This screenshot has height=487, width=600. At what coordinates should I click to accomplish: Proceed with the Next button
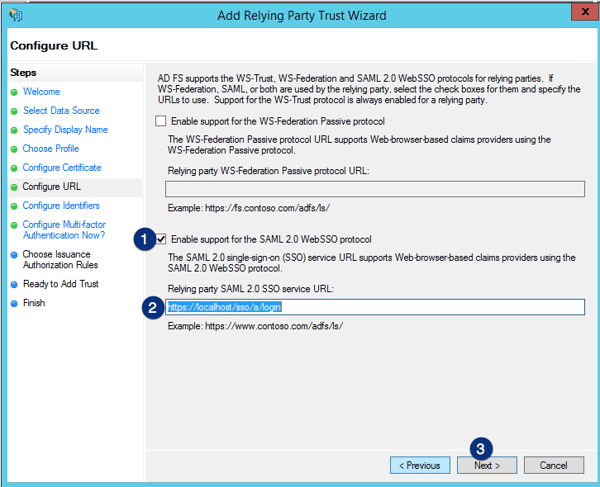[487, 465]
